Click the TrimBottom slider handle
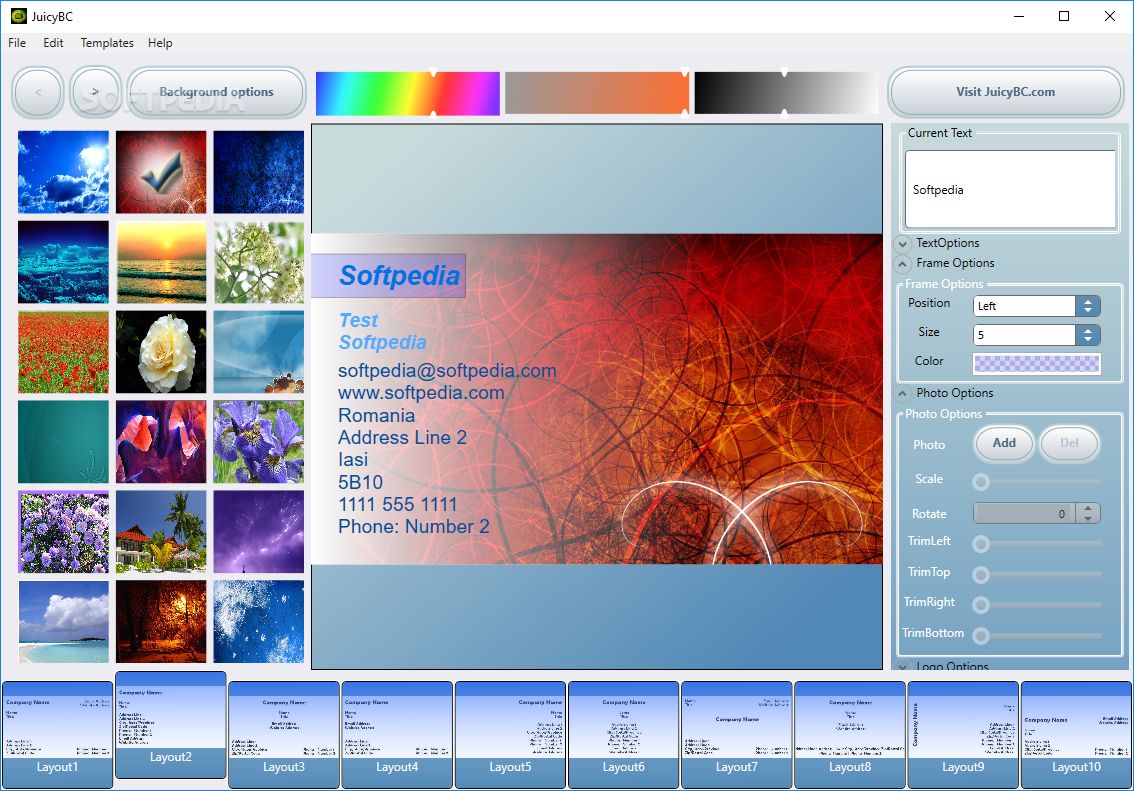The height and width of the screenshot is (791, 1134). point(981,636)
